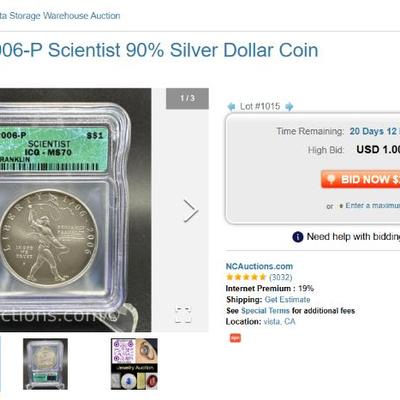The image size is (400, 400).
Task: Open the Get Estimate shipping link
Action: coord(287,299)
